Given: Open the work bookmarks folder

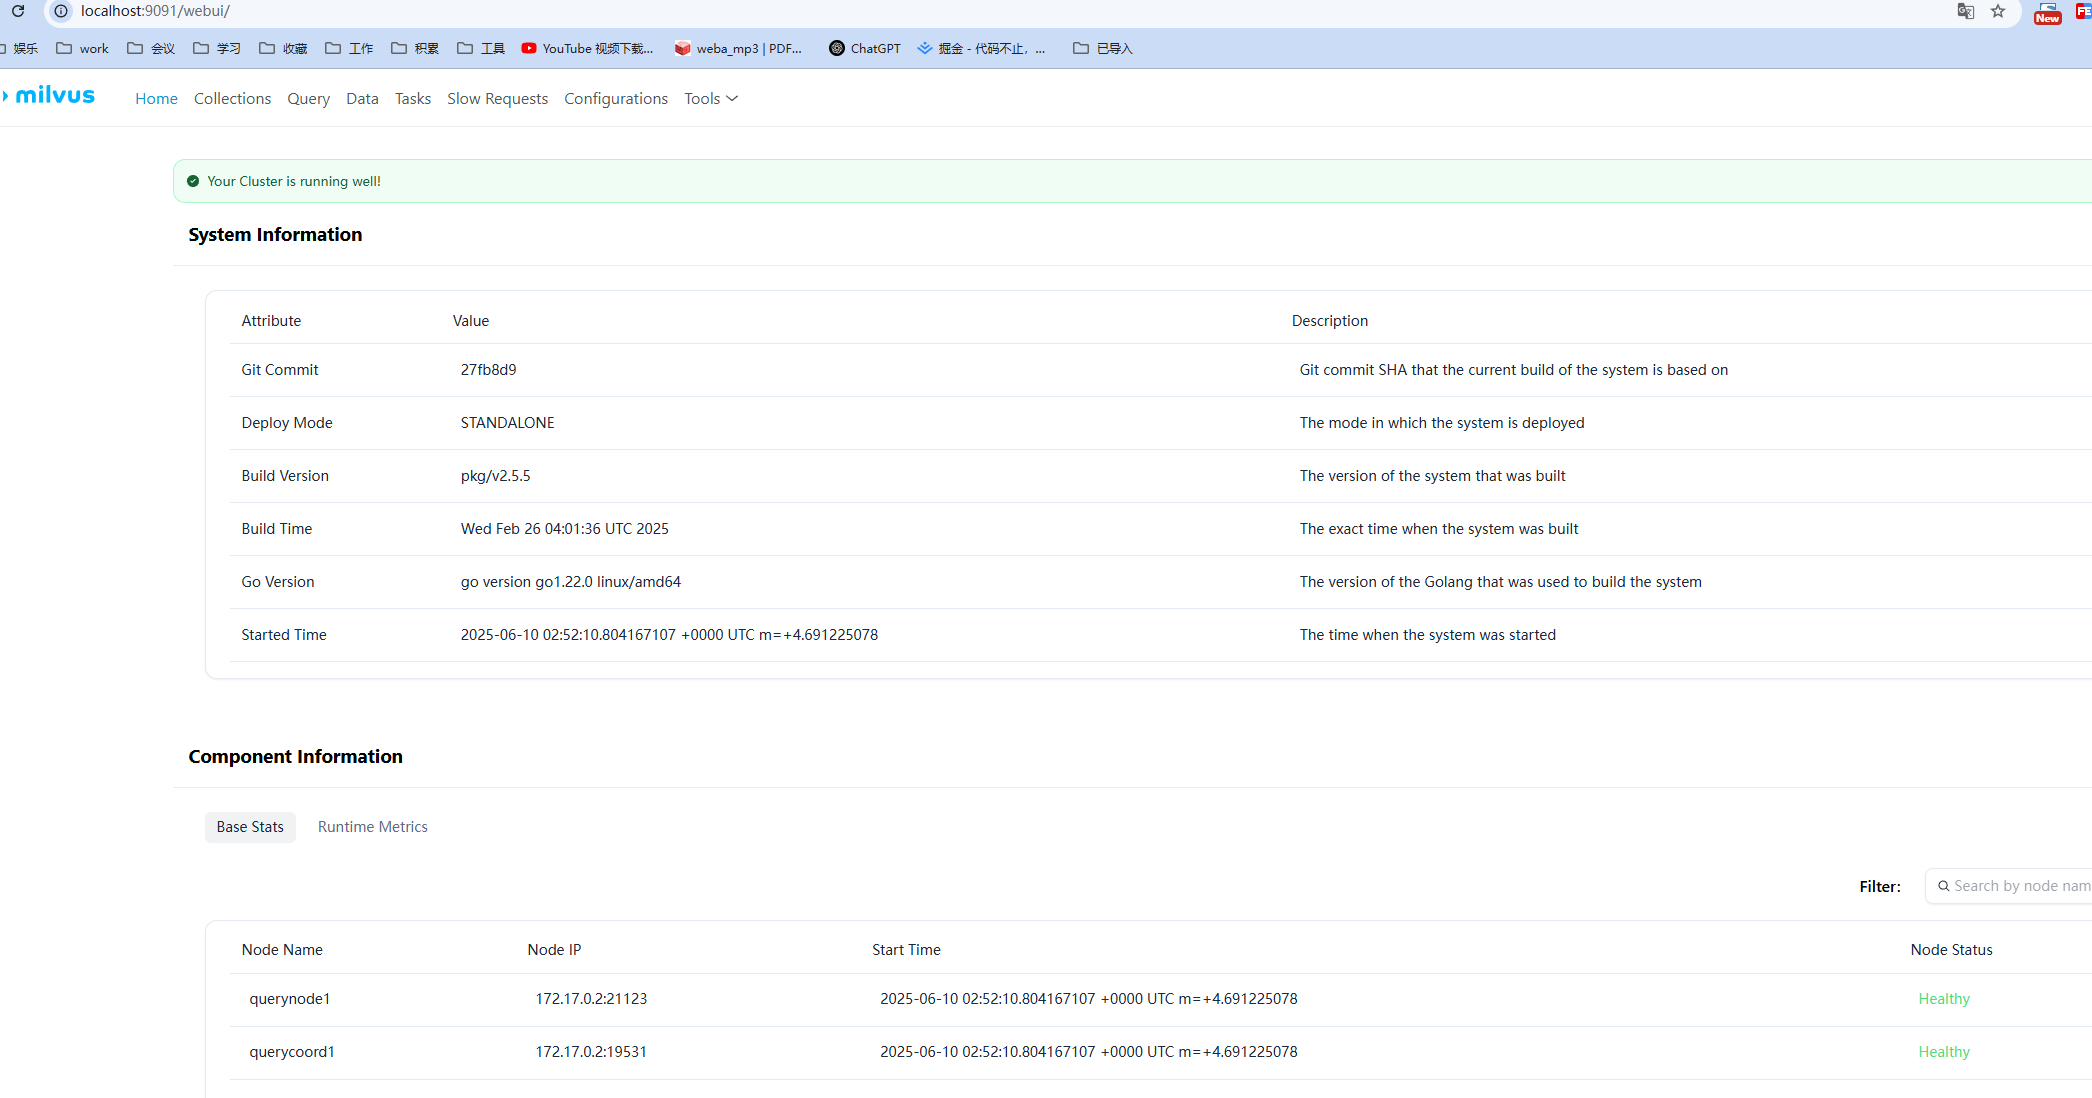Looking at the screenshot, I should pyautogui.click(x=83, y=48).
